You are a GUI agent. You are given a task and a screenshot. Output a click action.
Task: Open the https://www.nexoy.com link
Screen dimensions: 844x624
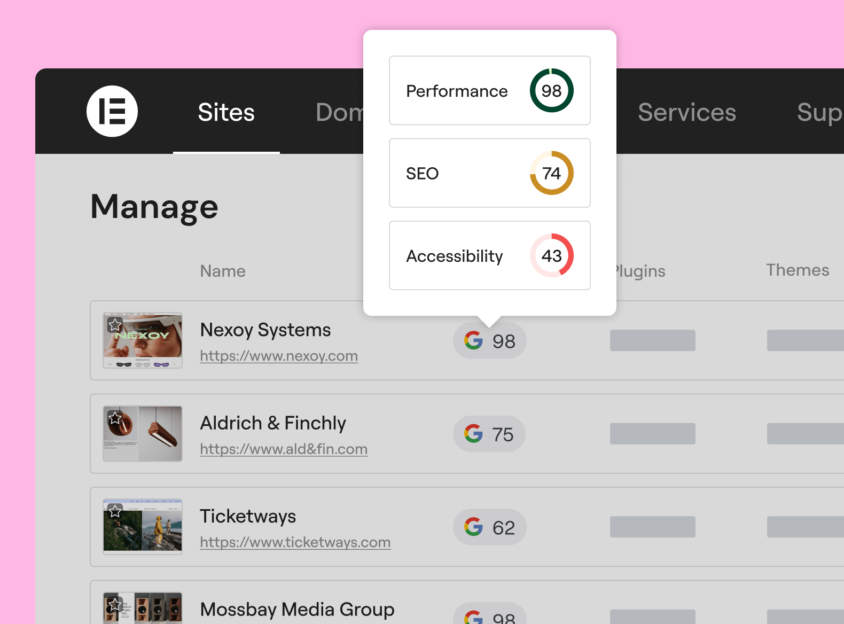coord(278,356)
